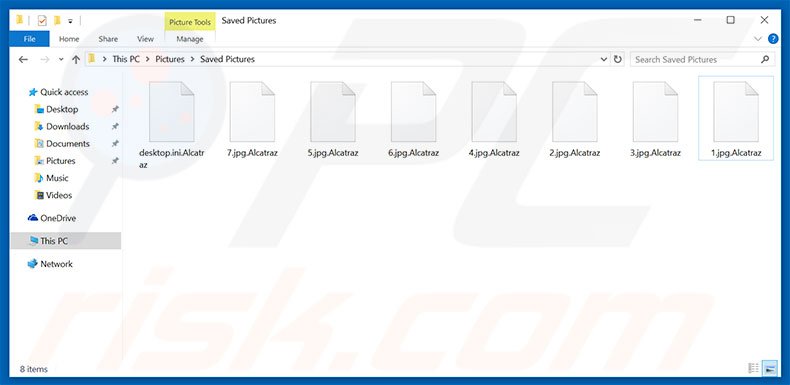Switch to Details view icon
Screen dimensions: 790x385
coord(754,368)
